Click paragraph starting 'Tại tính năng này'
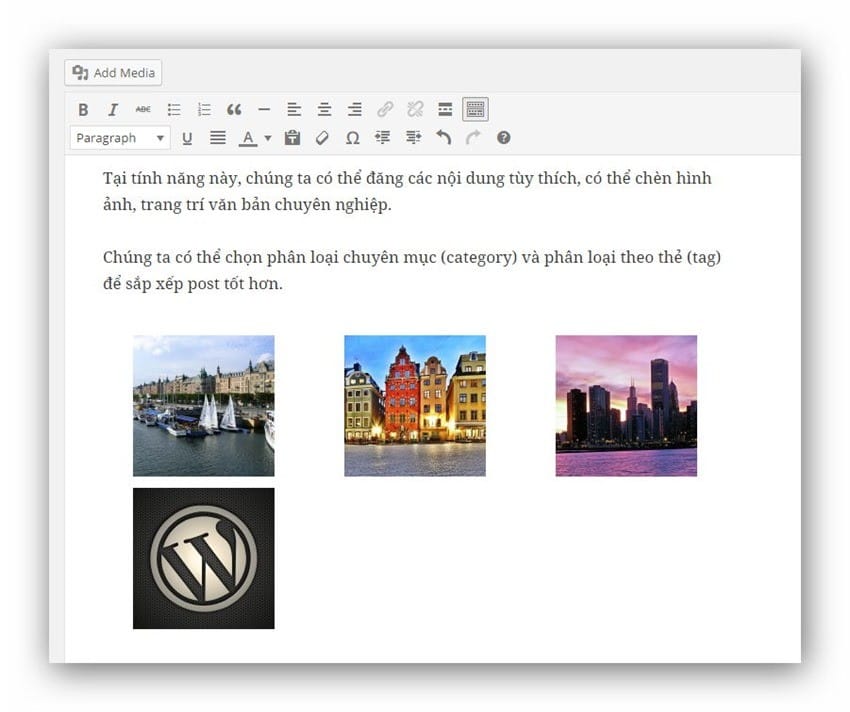850x712 pixels. click(407, 191)
